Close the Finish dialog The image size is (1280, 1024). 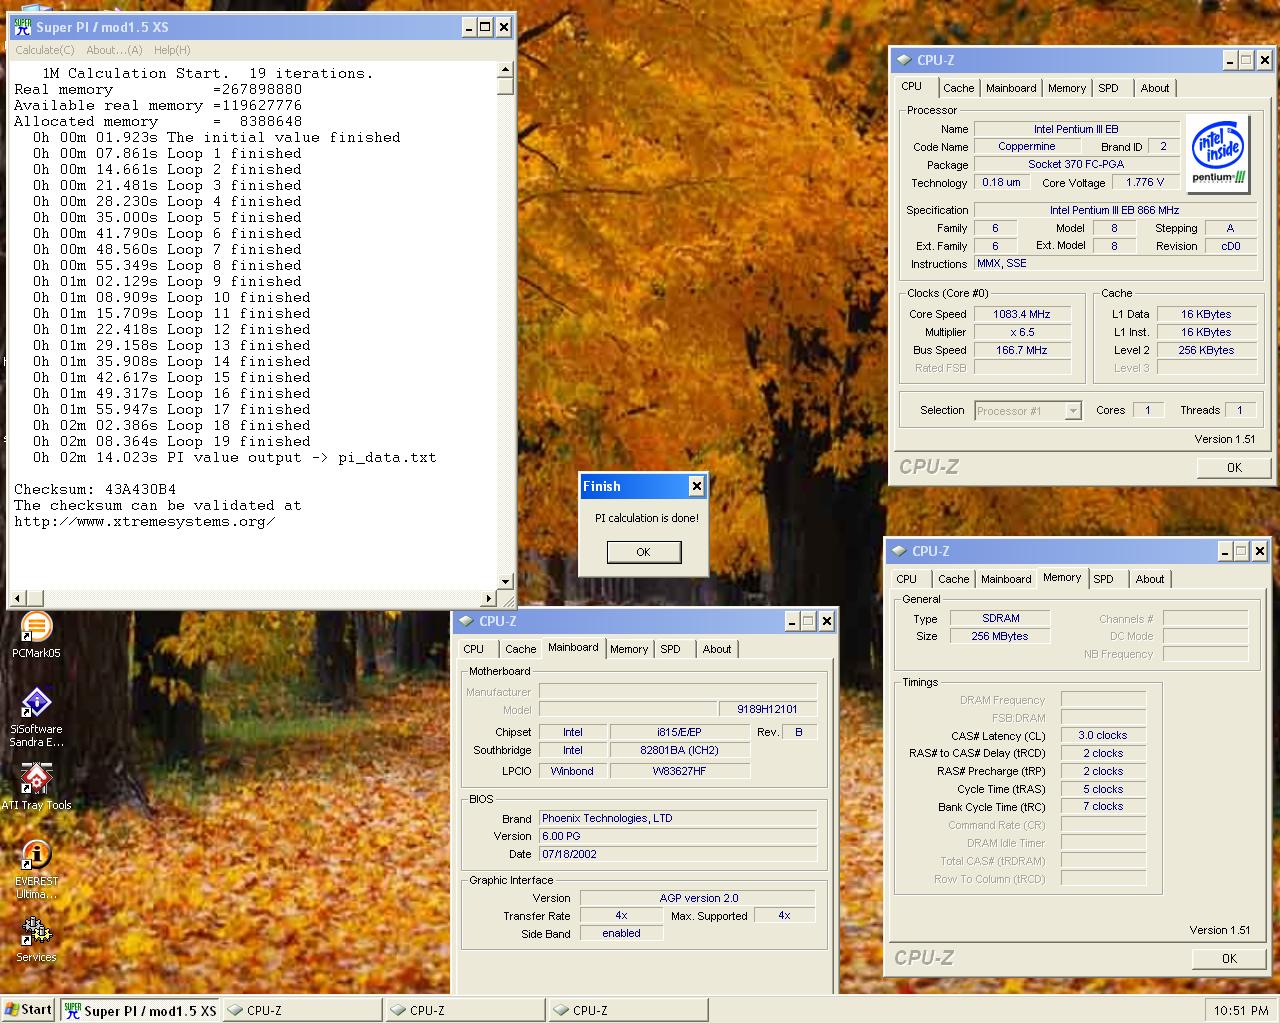coord(697,486)
